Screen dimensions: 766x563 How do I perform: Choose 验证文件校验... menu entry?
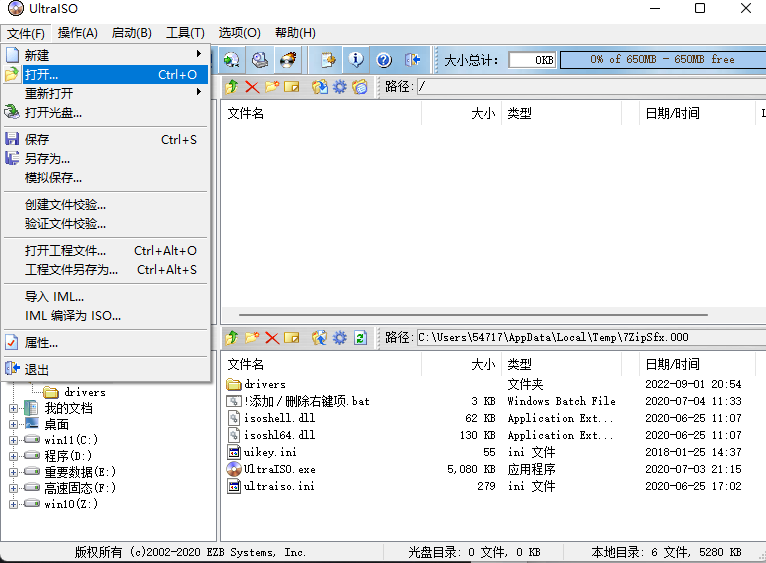point(106,224)
